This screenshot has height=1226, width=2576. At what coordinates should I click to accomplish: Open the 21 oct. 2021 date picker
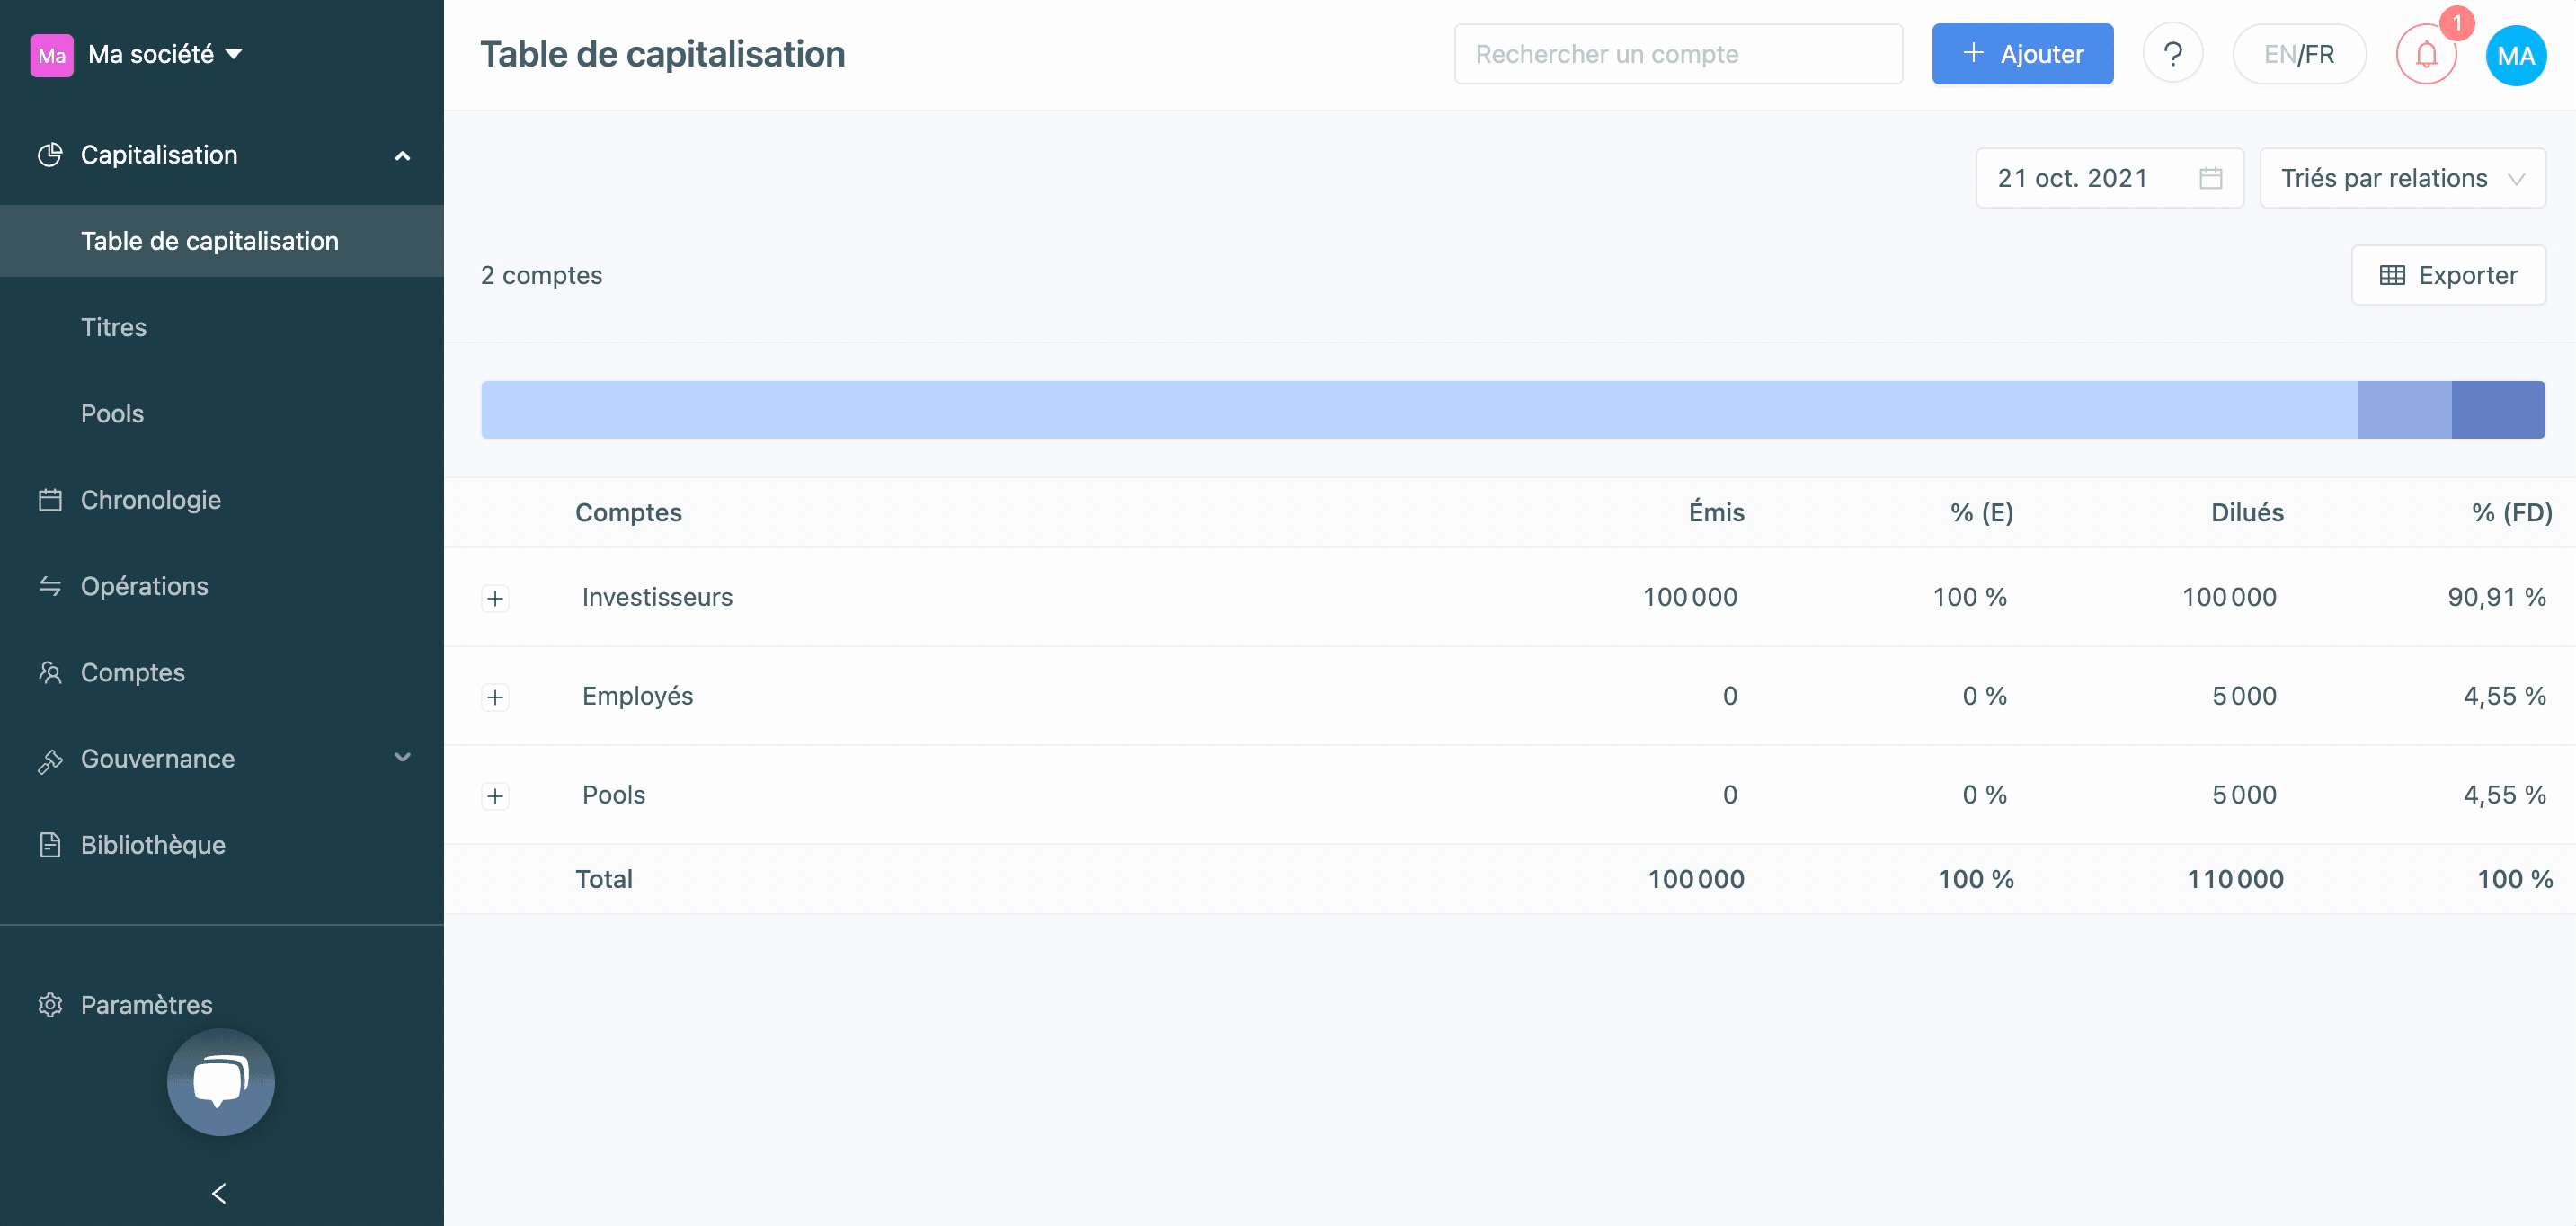(x=2110, y=178)
